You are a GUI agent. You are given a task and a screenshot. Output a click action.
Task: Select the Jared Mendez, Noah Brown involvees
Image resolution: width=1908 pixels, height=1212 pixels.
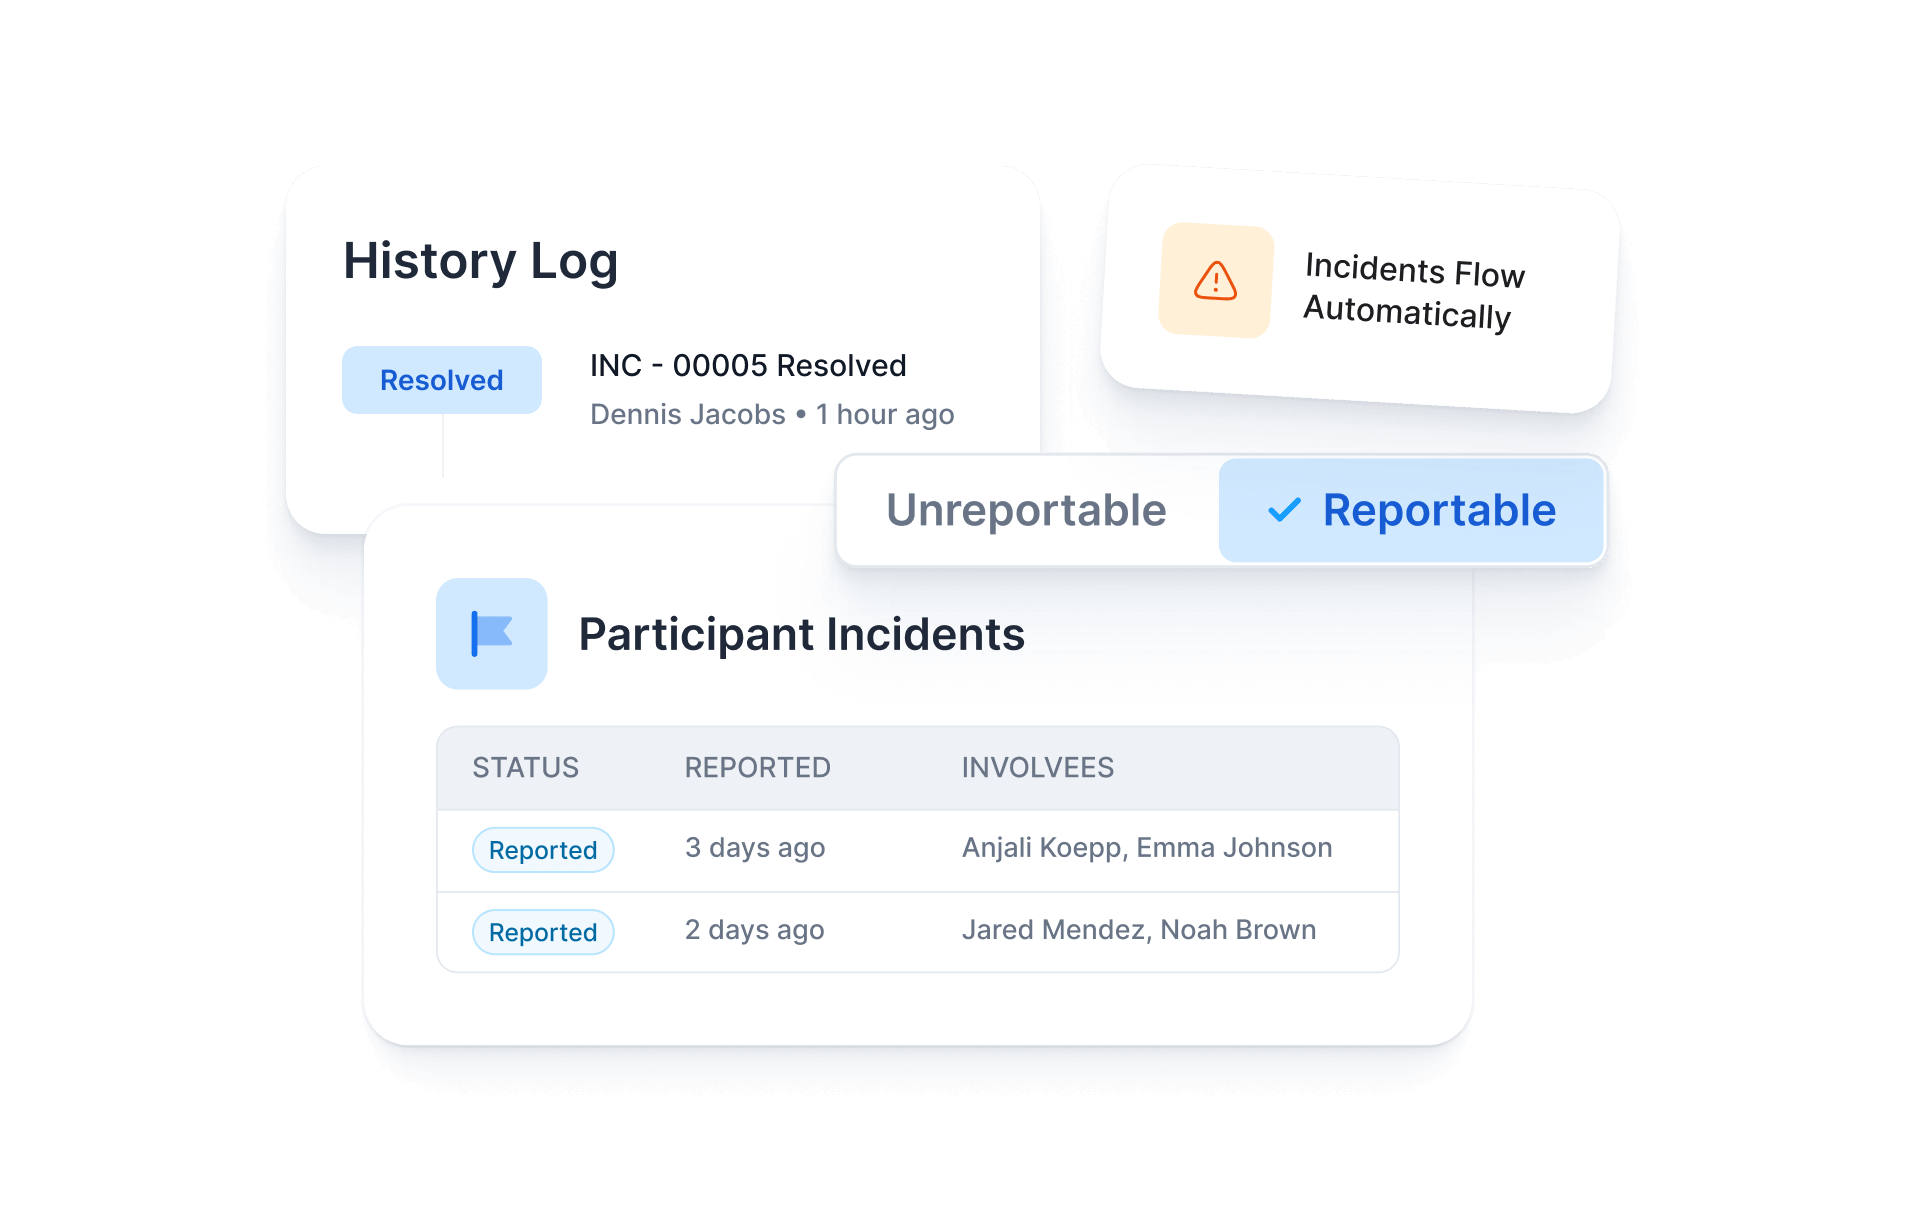tap(1138, 930)
